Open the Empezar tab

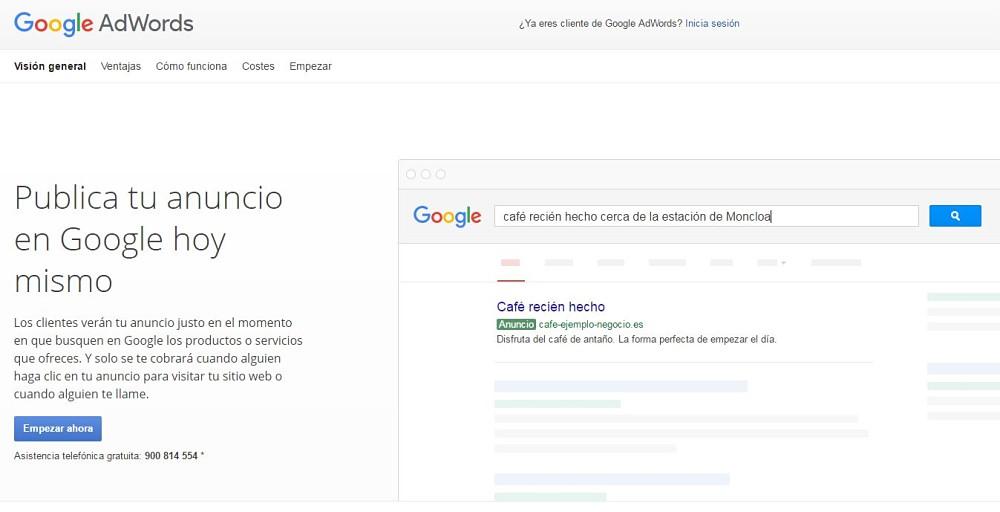(x=311, y=66)
